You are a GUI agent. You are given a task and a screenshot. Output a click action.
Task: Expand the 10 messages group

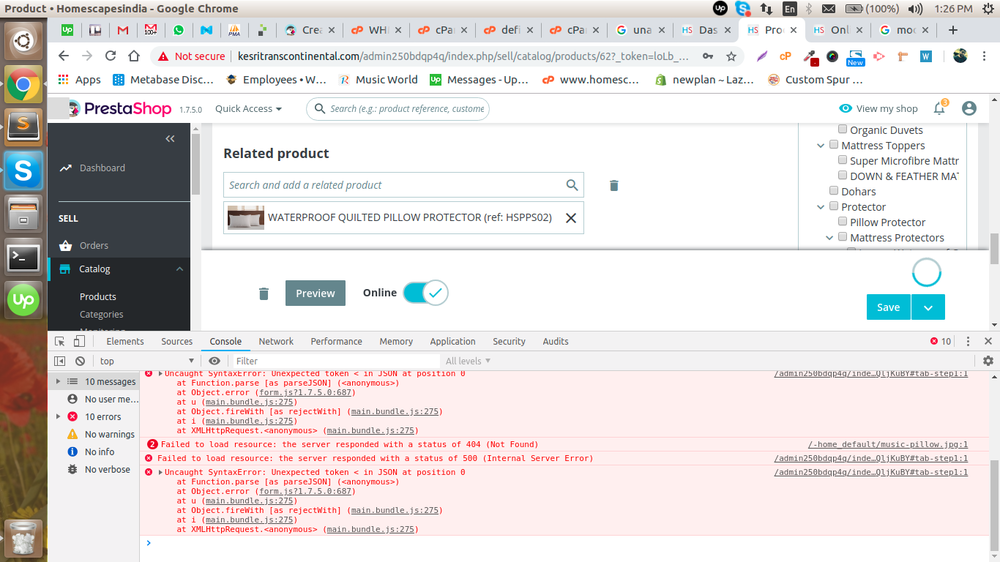pos(58,381)
